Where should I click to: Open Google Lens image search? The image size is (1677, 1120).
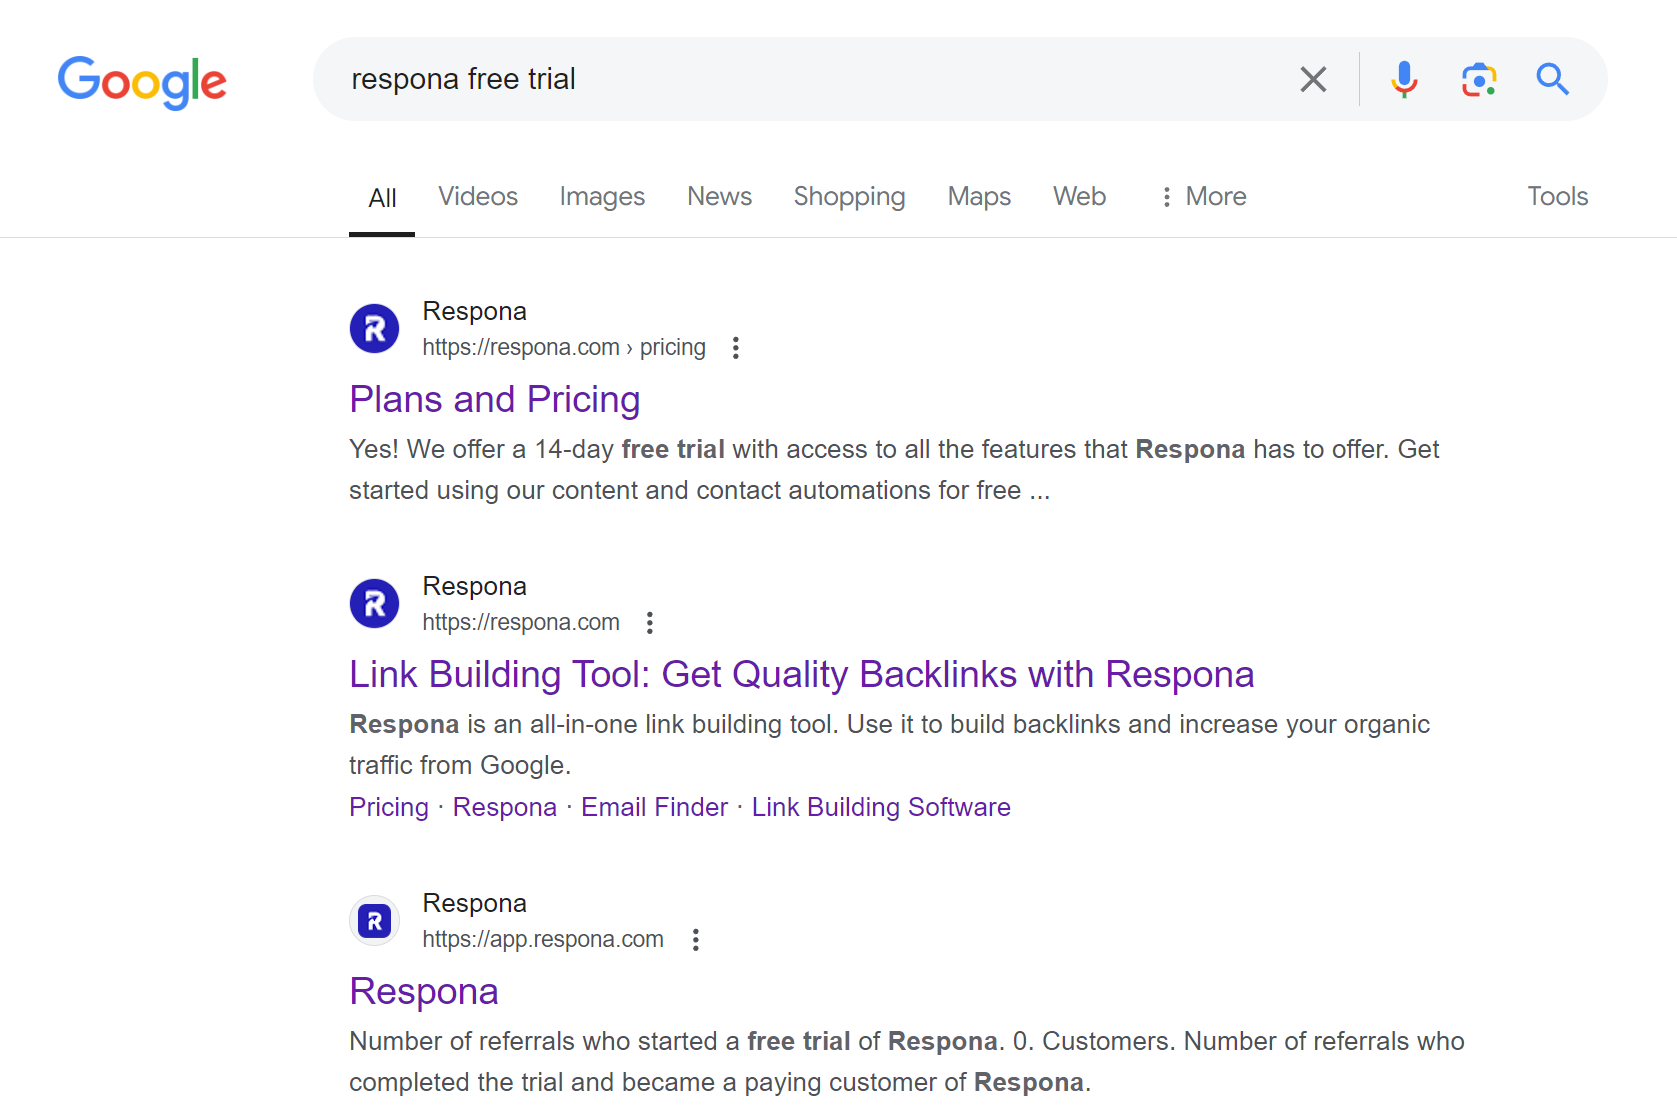[x=1479, y=79]
